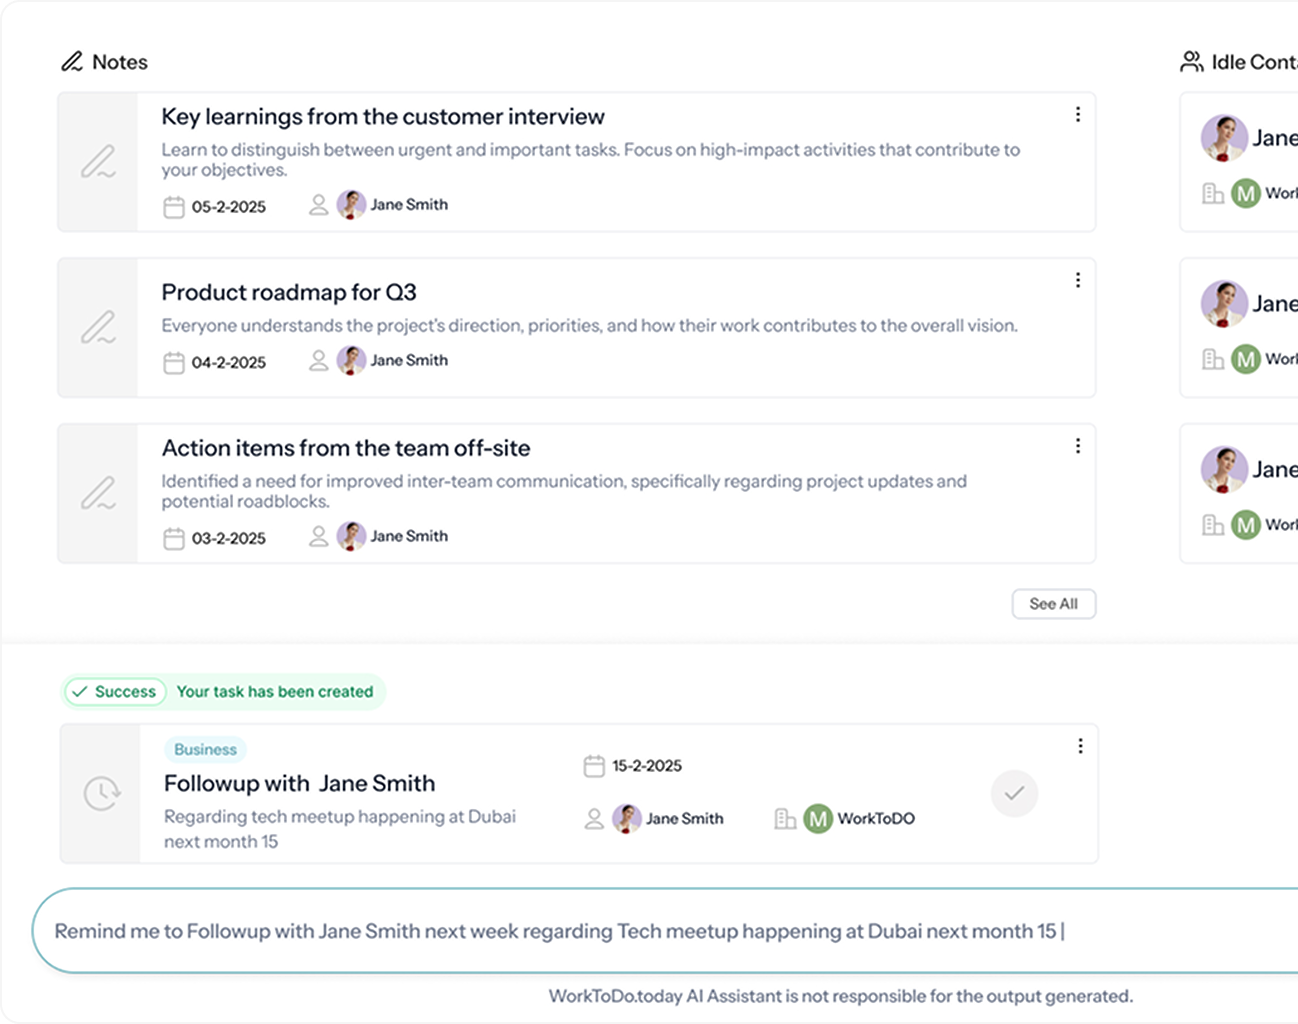1298x1024 pixels.
Task: Click Jane Smith avatar in Followup task
Action: (x=627, y=818)
